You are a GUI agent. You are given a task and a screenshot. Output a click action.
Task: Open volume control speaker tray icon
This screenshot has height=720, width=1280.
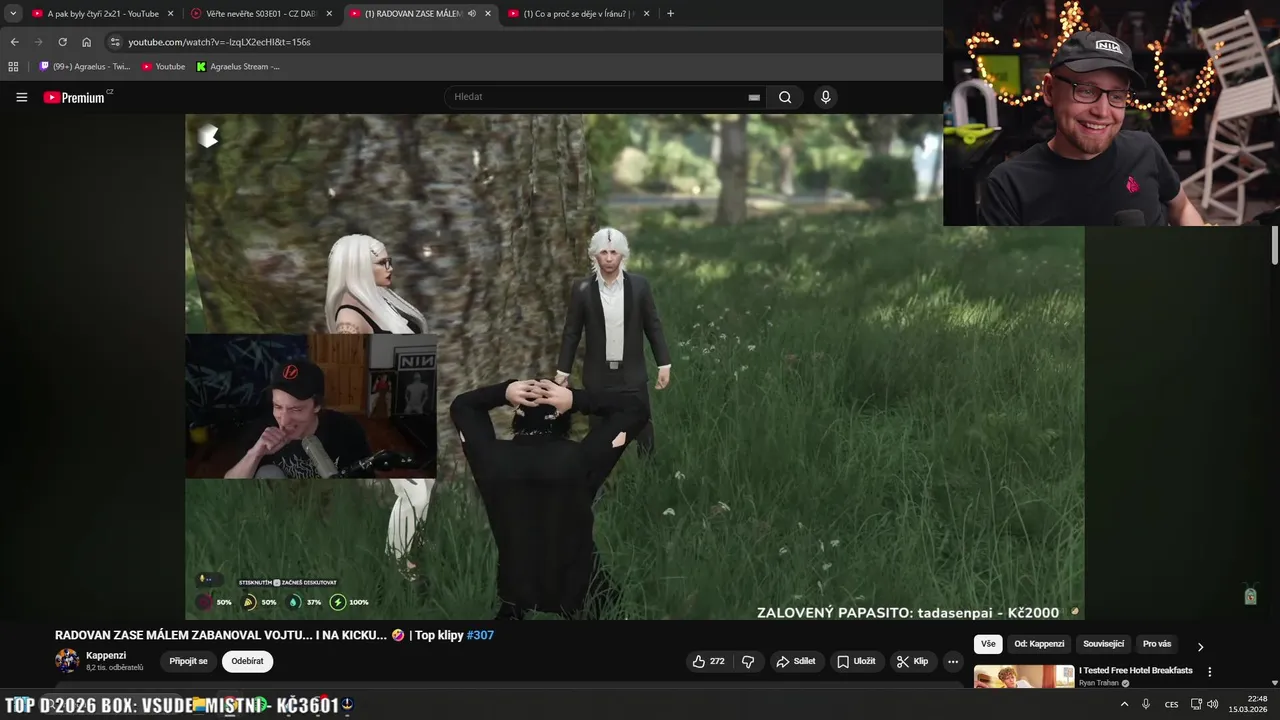pos(1212,704)
